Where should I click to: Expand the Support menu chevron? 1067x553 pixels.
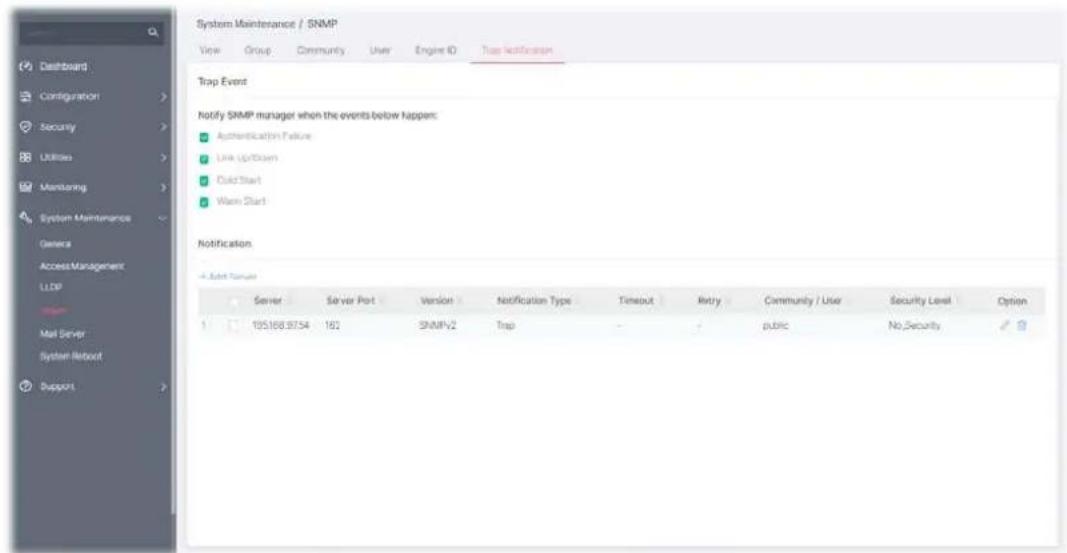pyautogui.click(x=163, y=386)
